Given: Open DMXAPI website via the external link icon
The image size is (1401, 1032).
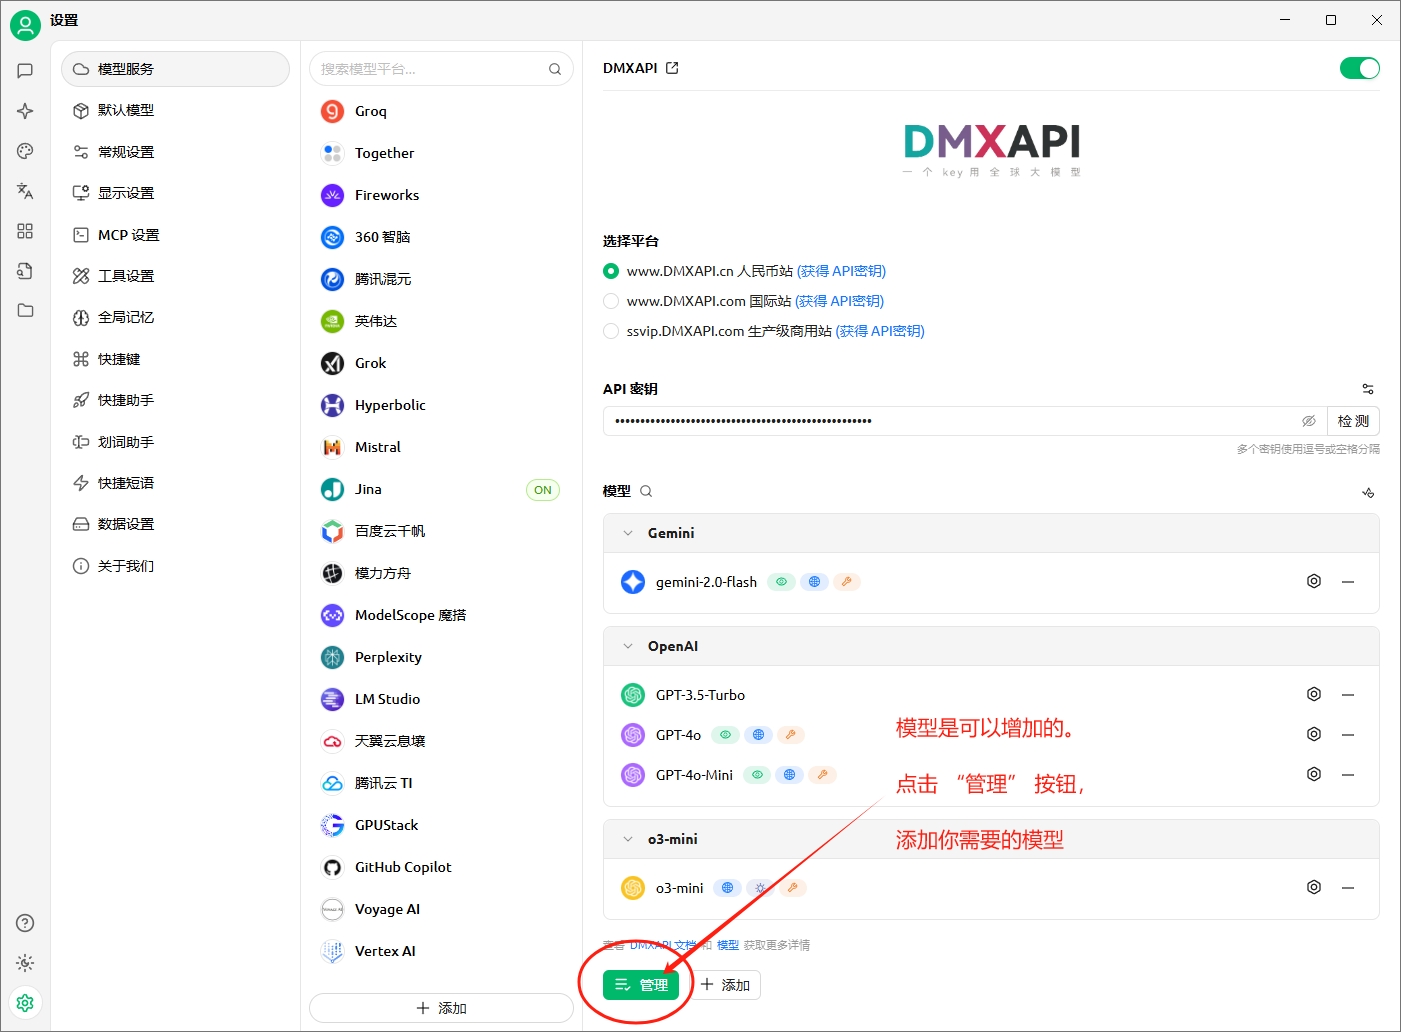Looking at the screenshot, I should [672, 67].
